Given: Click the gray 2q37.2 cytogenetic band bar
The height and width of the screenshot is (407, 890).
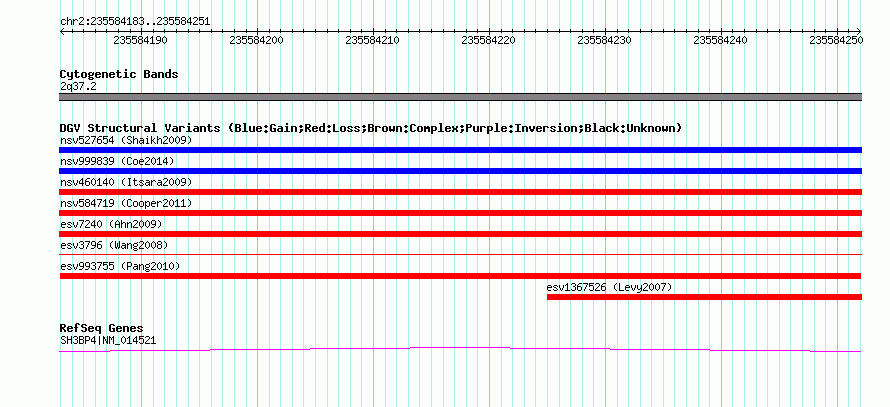Looking at the screenshot, I should coord(460,97).
